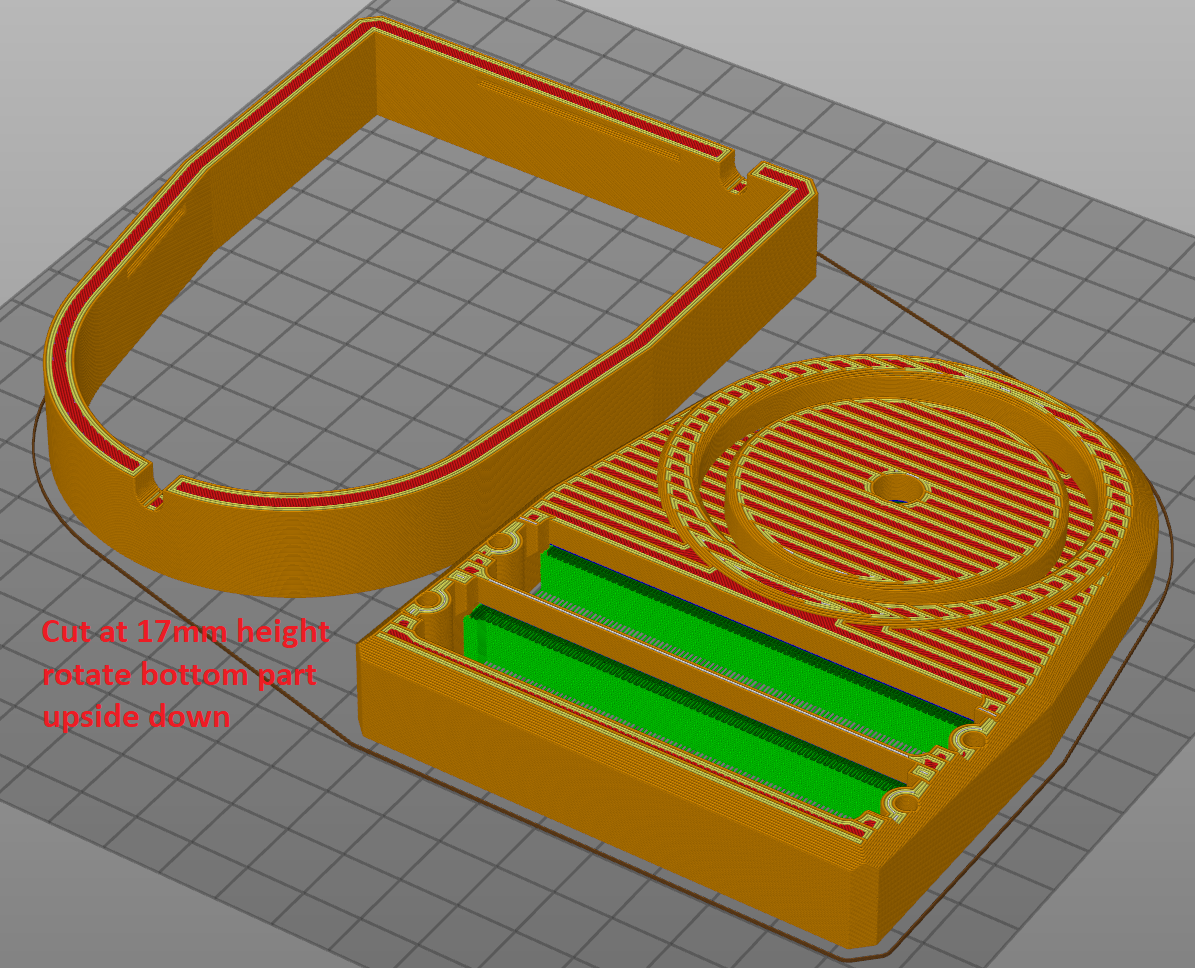This screenshot has width=1195, height=968.
Task: Click the text line 'upside down'
Action: click(136, 717)
